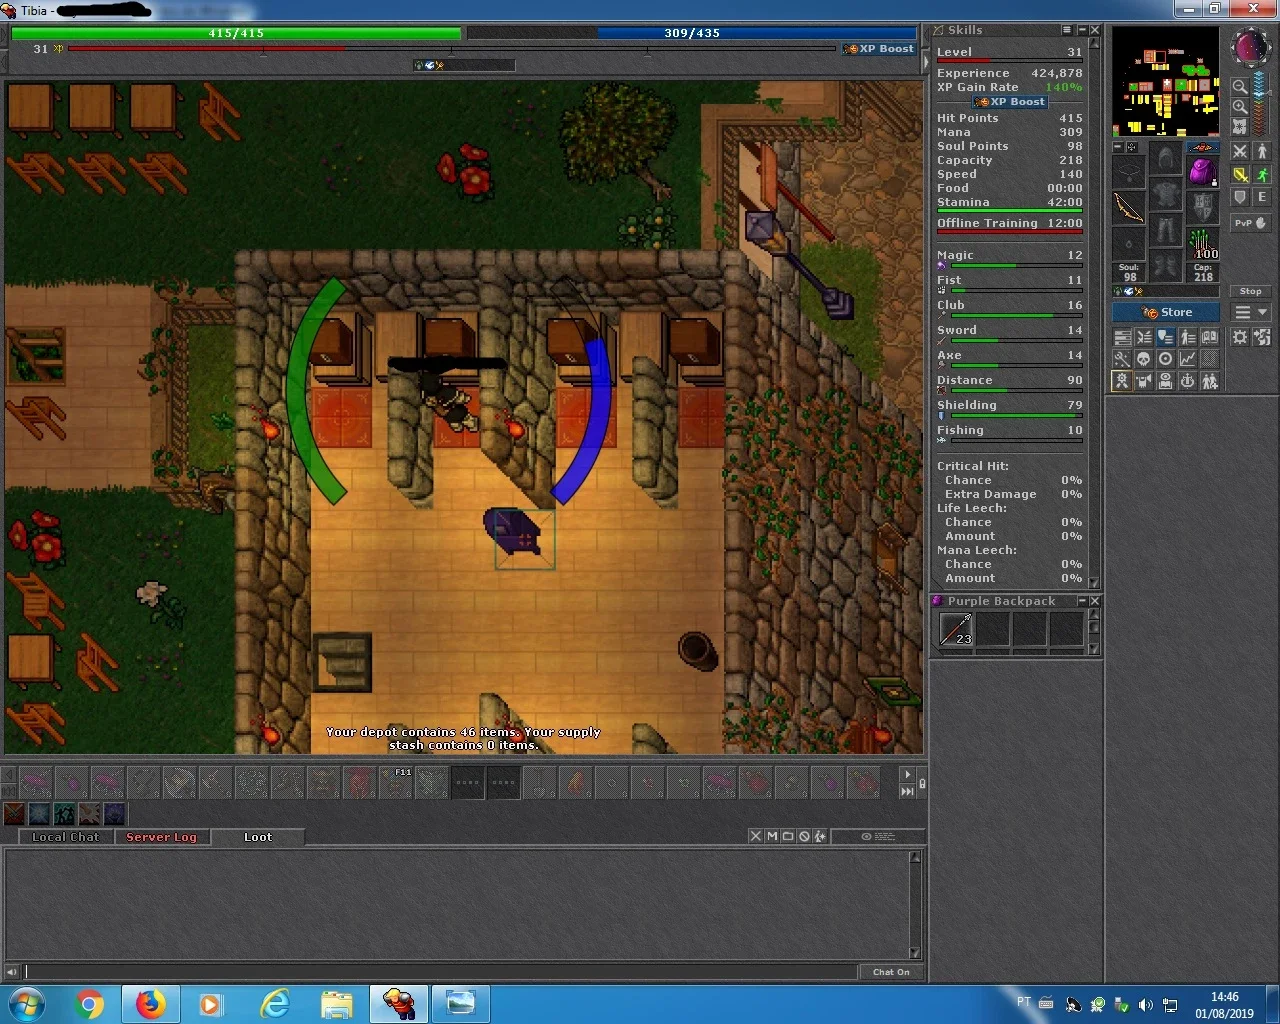
Task: Minimize the Purple Backpack panel
Action: click(x=1081, y=601)
